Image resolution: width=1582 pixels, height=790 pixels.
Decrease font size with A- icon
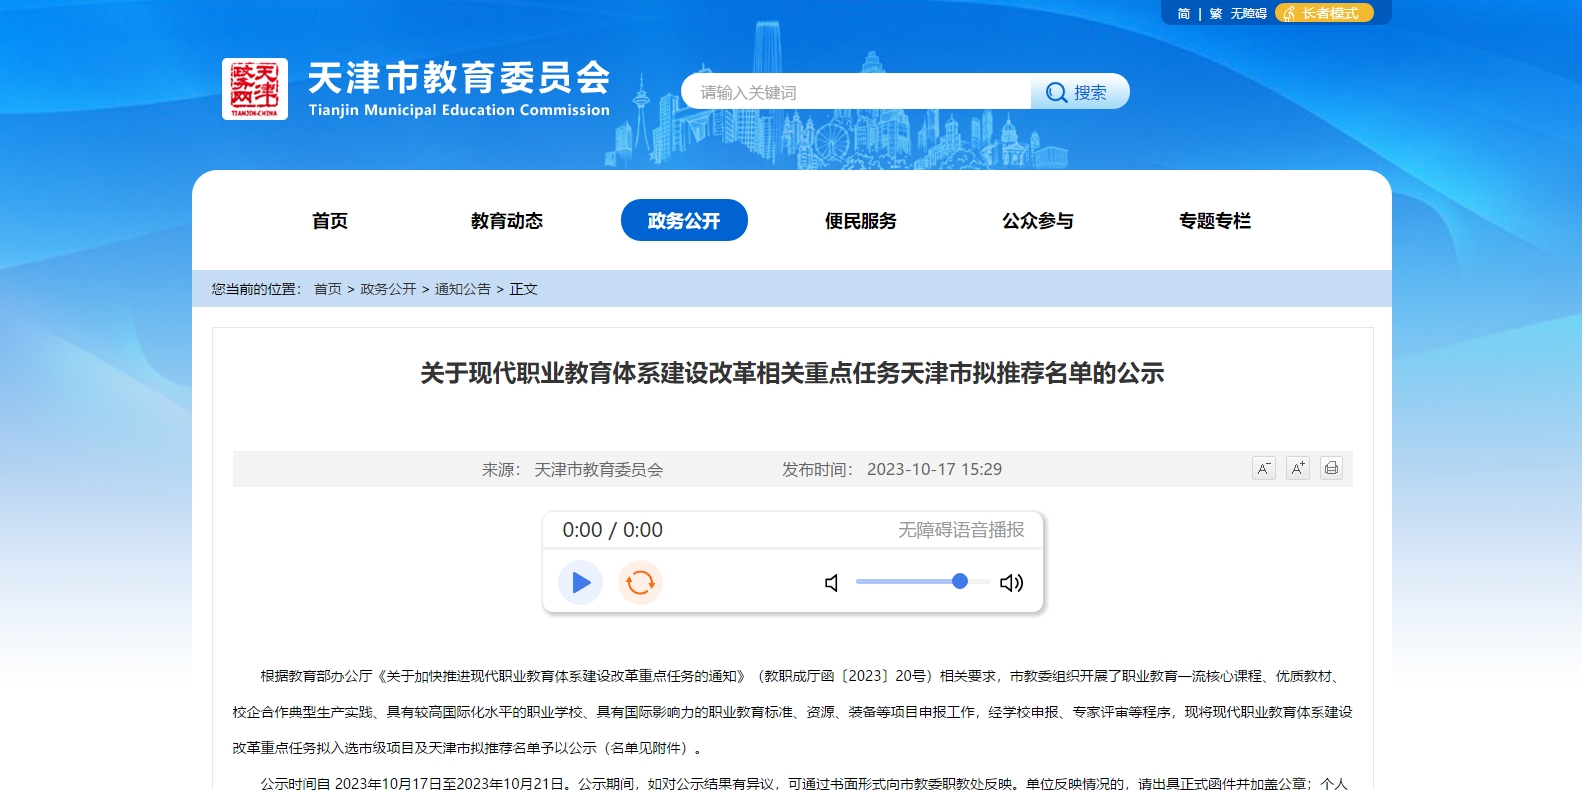[x=1264, y=468]
